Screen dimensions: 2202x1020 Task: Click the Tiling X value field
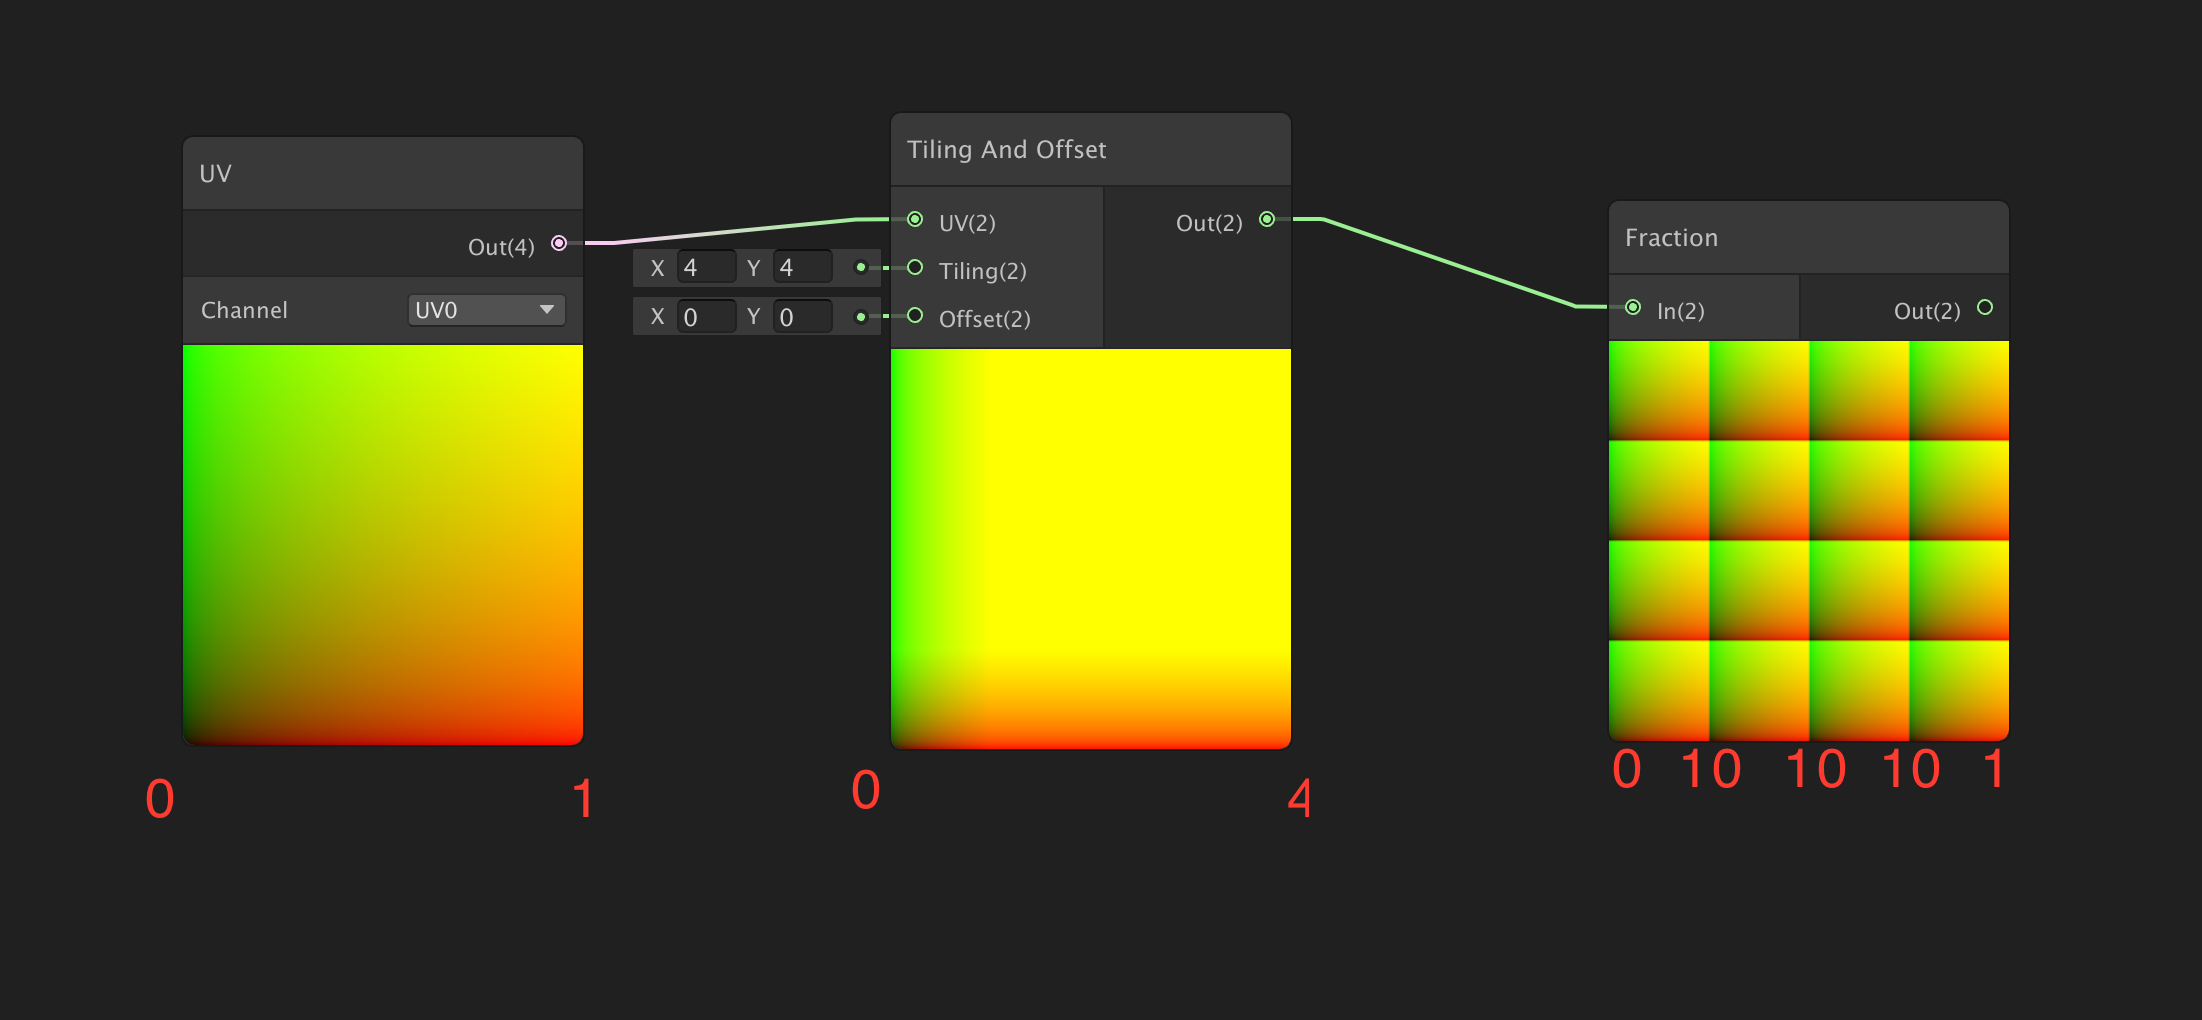[706, 268]
